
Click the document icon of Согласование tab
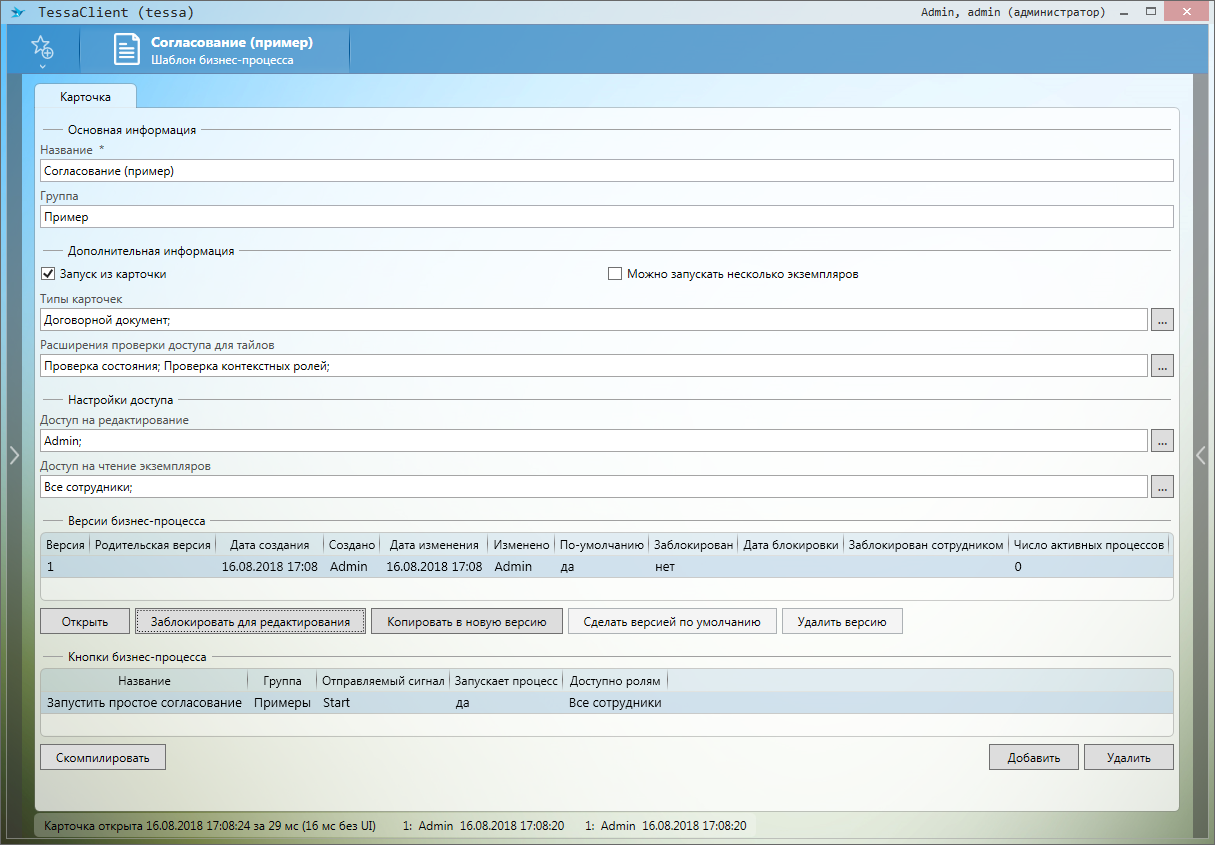coord(126,50)
